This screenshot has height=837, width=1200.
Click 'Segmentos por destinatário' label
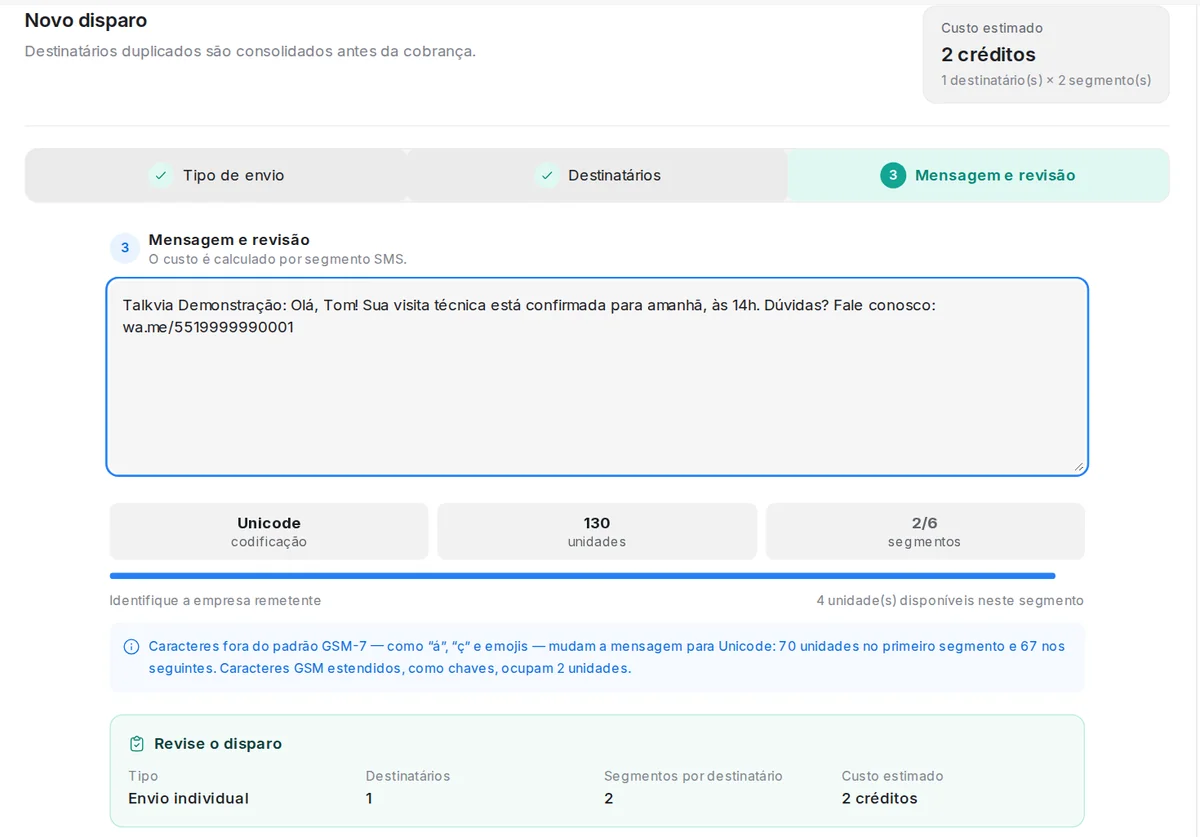coord(693,776)
